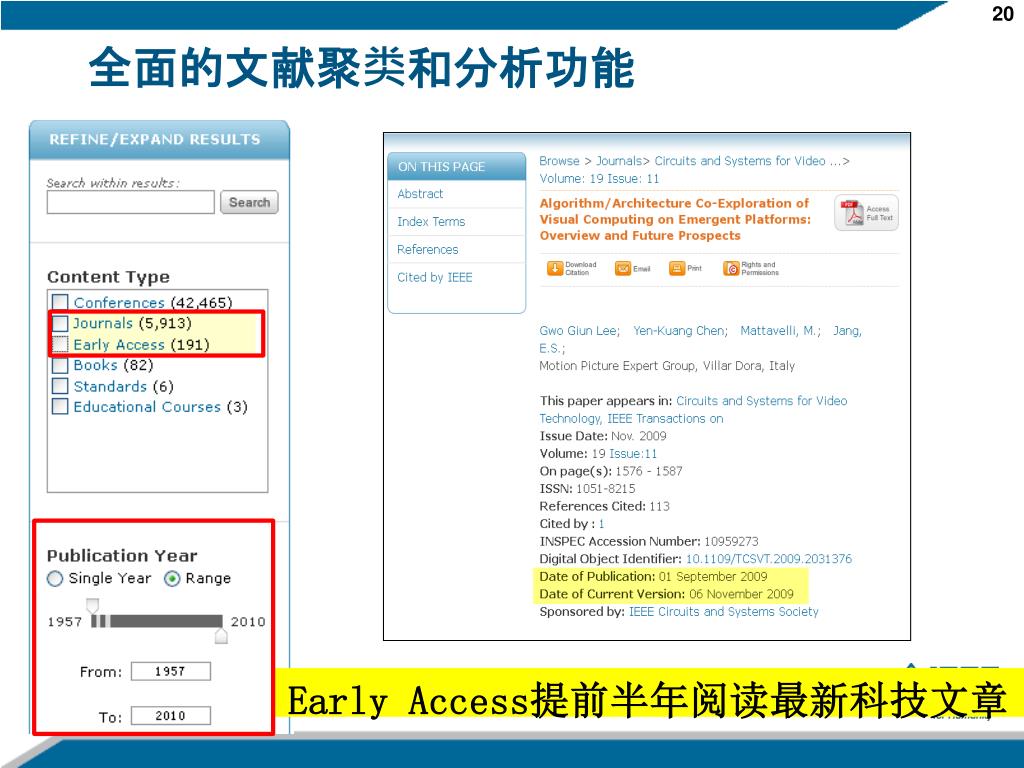This screenshot has width=1024, height=768.
Task: Click the Standards content type link
Action: (110, 387)
